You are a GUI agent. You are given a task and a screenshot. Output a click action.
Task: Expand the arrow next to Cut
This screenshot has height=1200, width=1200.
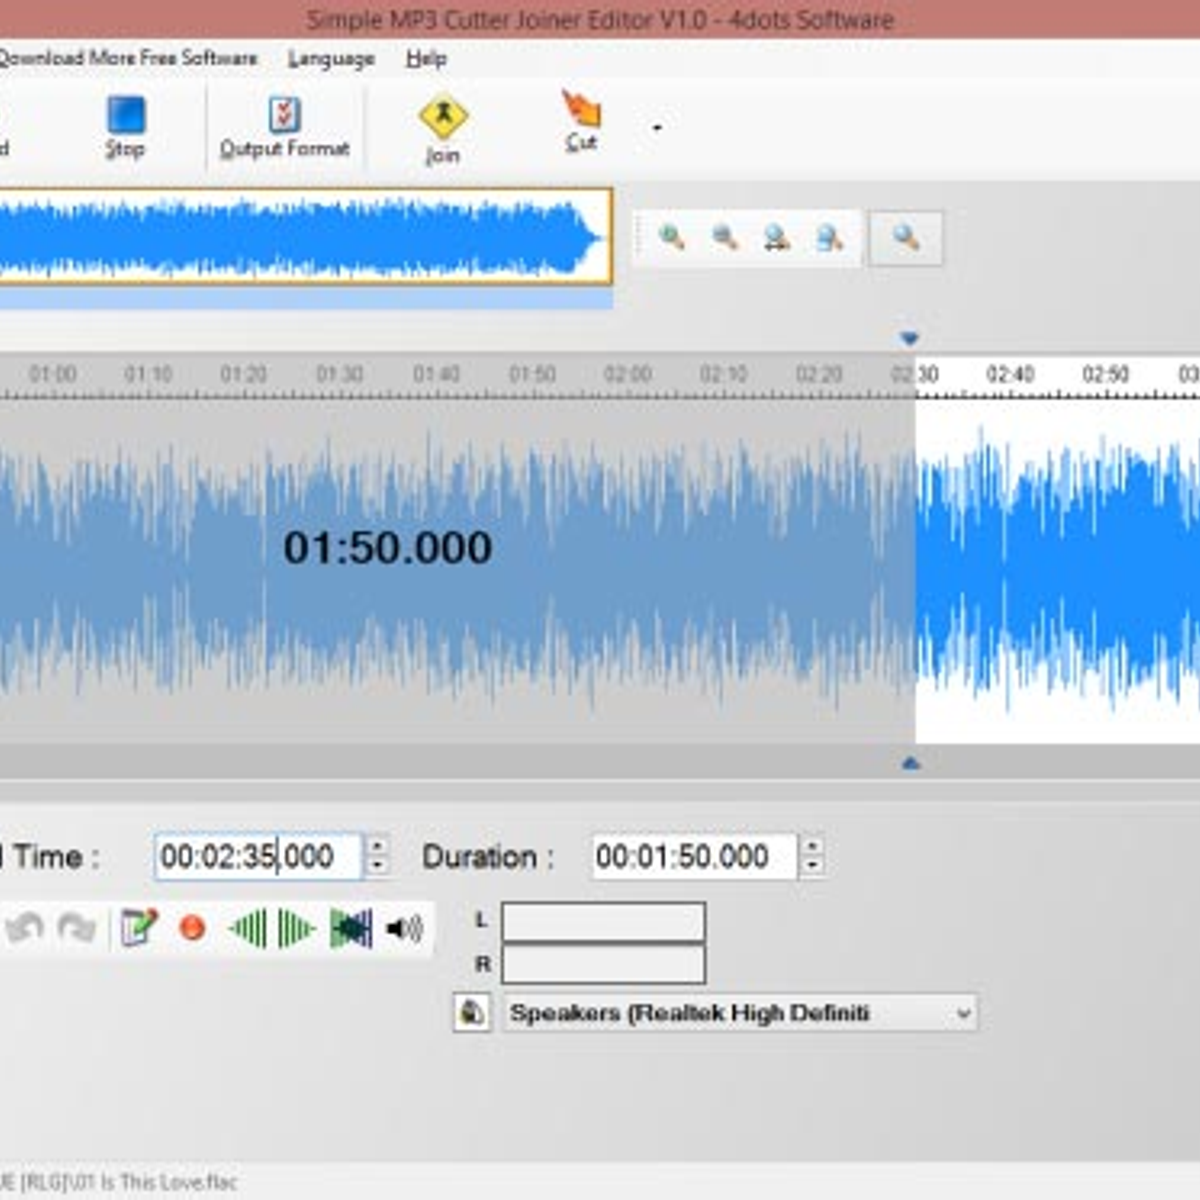tap(657, 127)
